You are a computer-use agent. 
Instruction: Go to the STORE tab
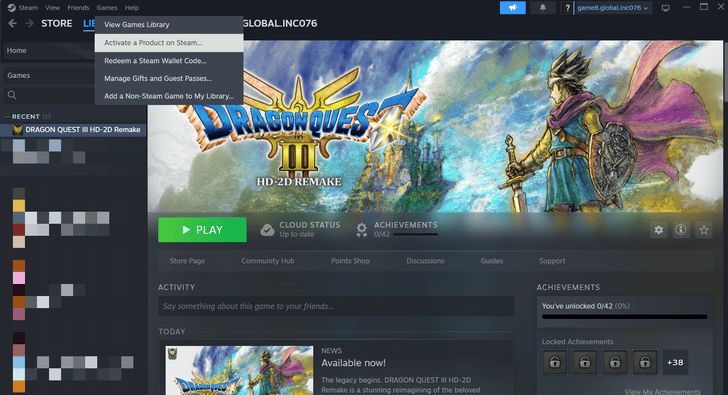57,23
